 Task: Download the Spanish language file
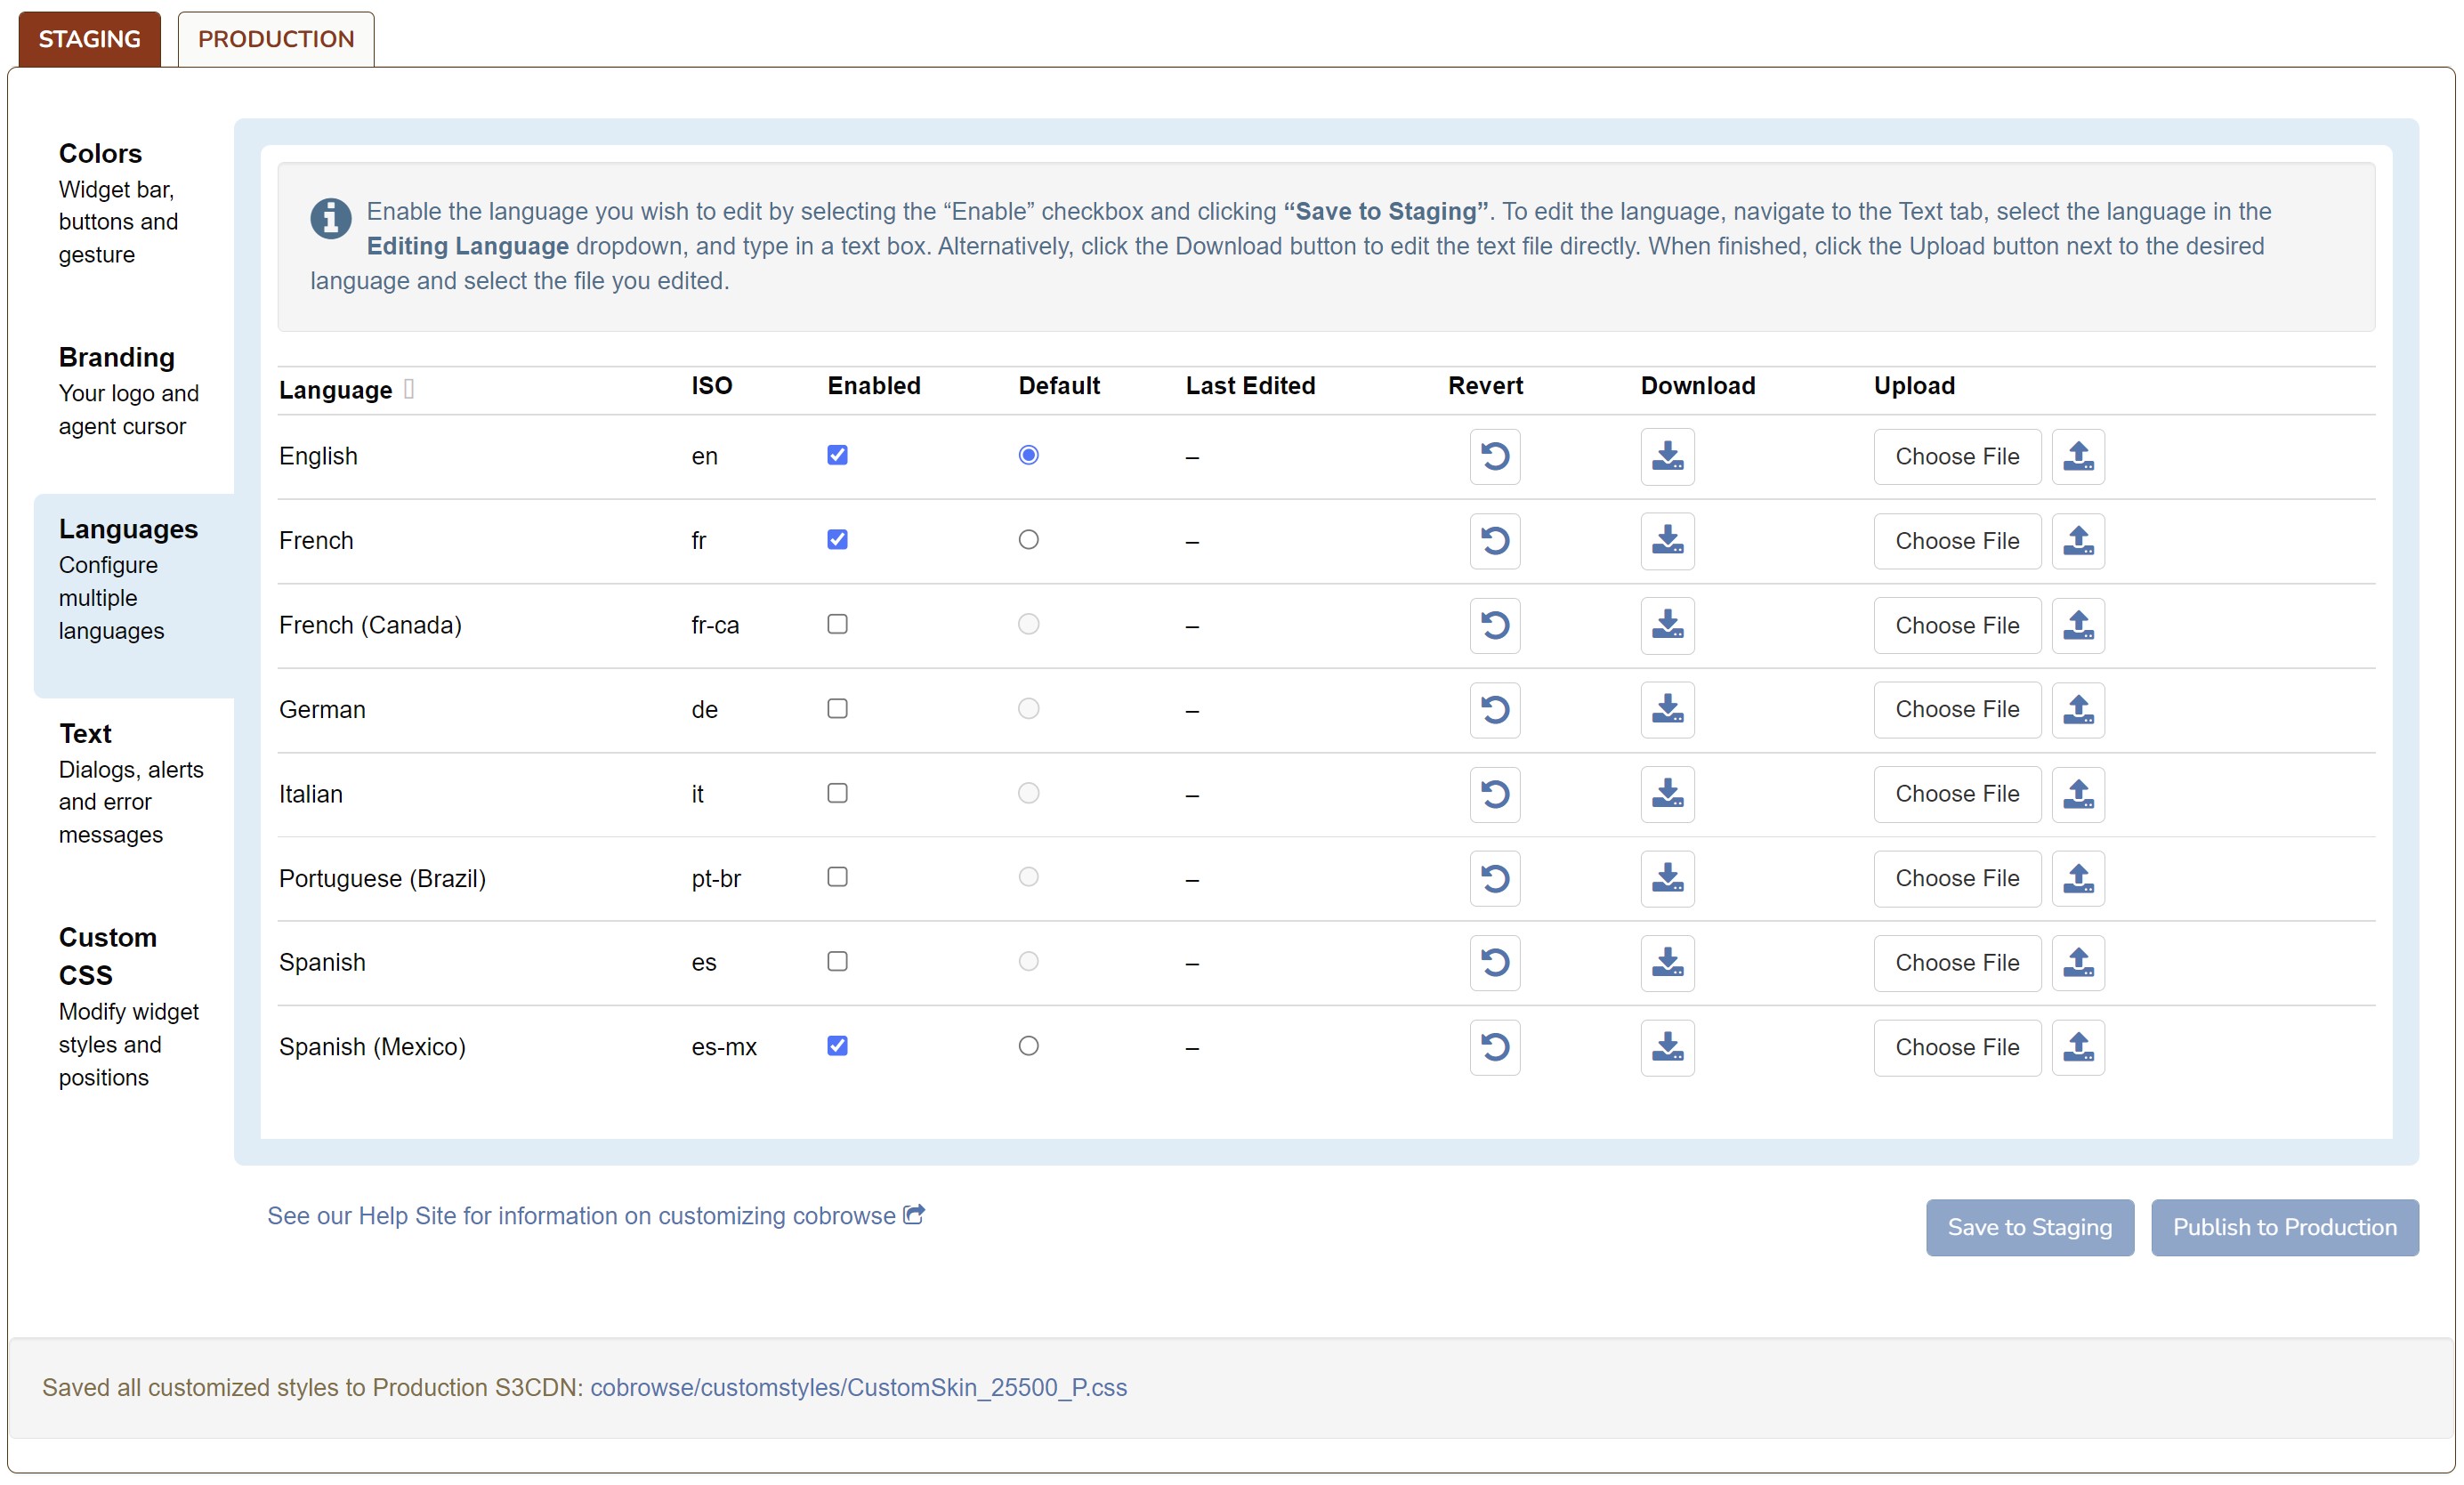[x=1667, y=962]
